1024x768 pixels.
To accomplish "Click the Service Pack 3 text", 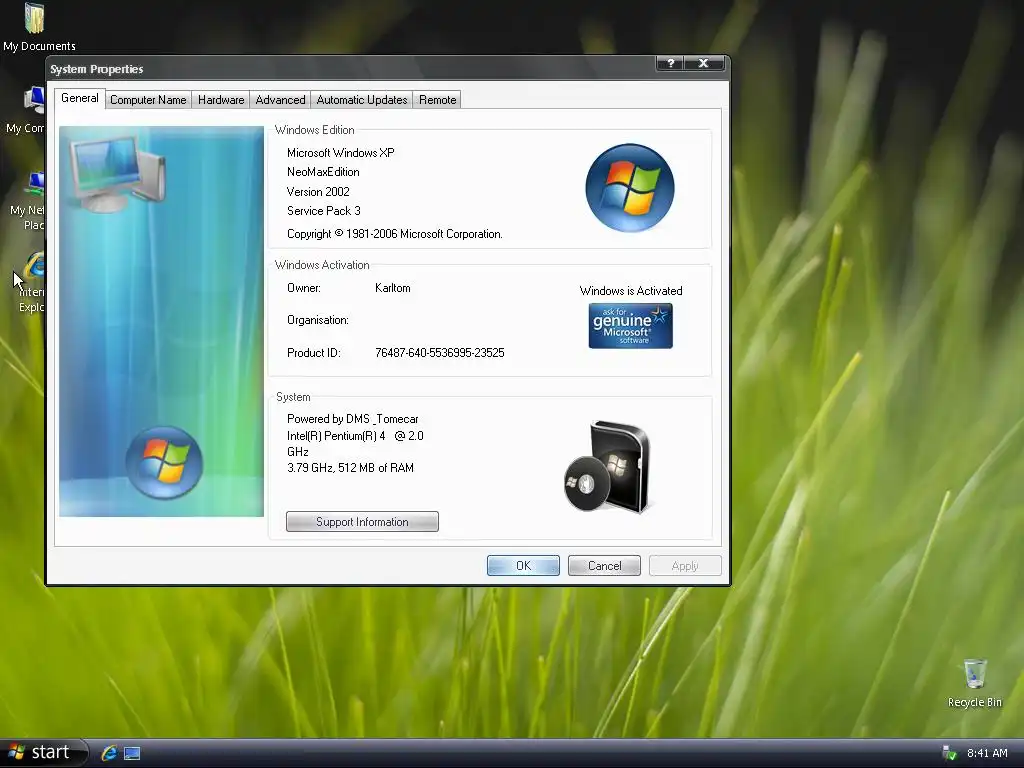I will (323, 211).
